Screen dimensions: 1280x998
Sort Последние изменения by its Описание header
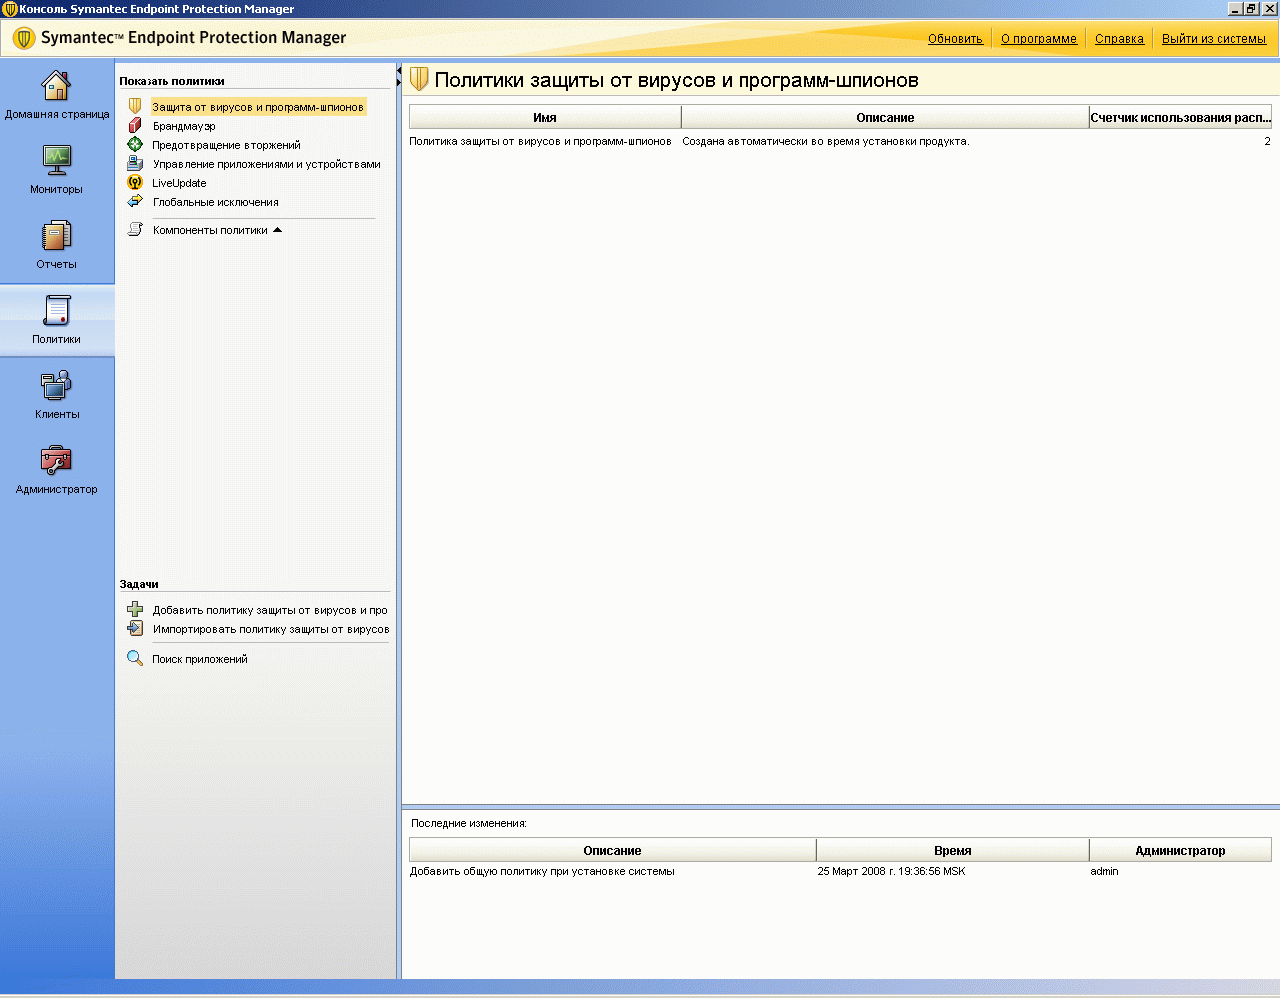(613, 850)
